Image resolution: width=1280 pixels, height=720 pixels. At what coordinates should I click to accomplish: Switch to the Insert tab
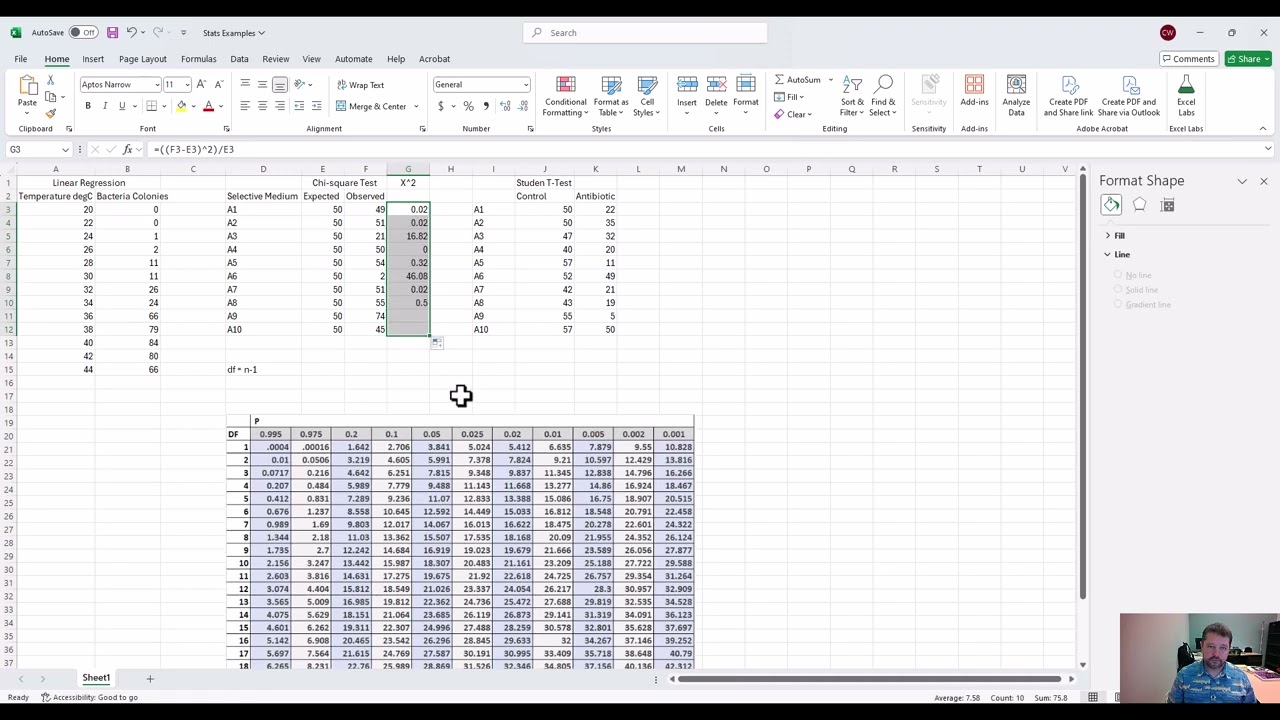pyautogui.click(x=93, y=59)
